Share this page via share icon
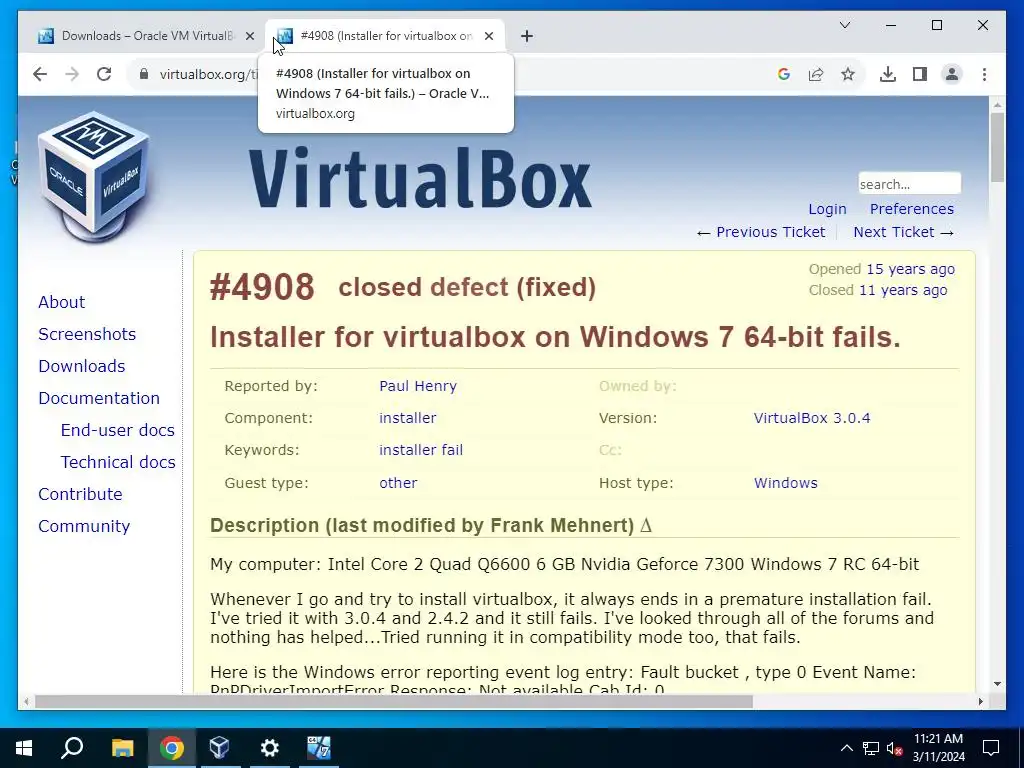Image resolution: width=1024 pixels, height=768 pixels. [816, 74]
